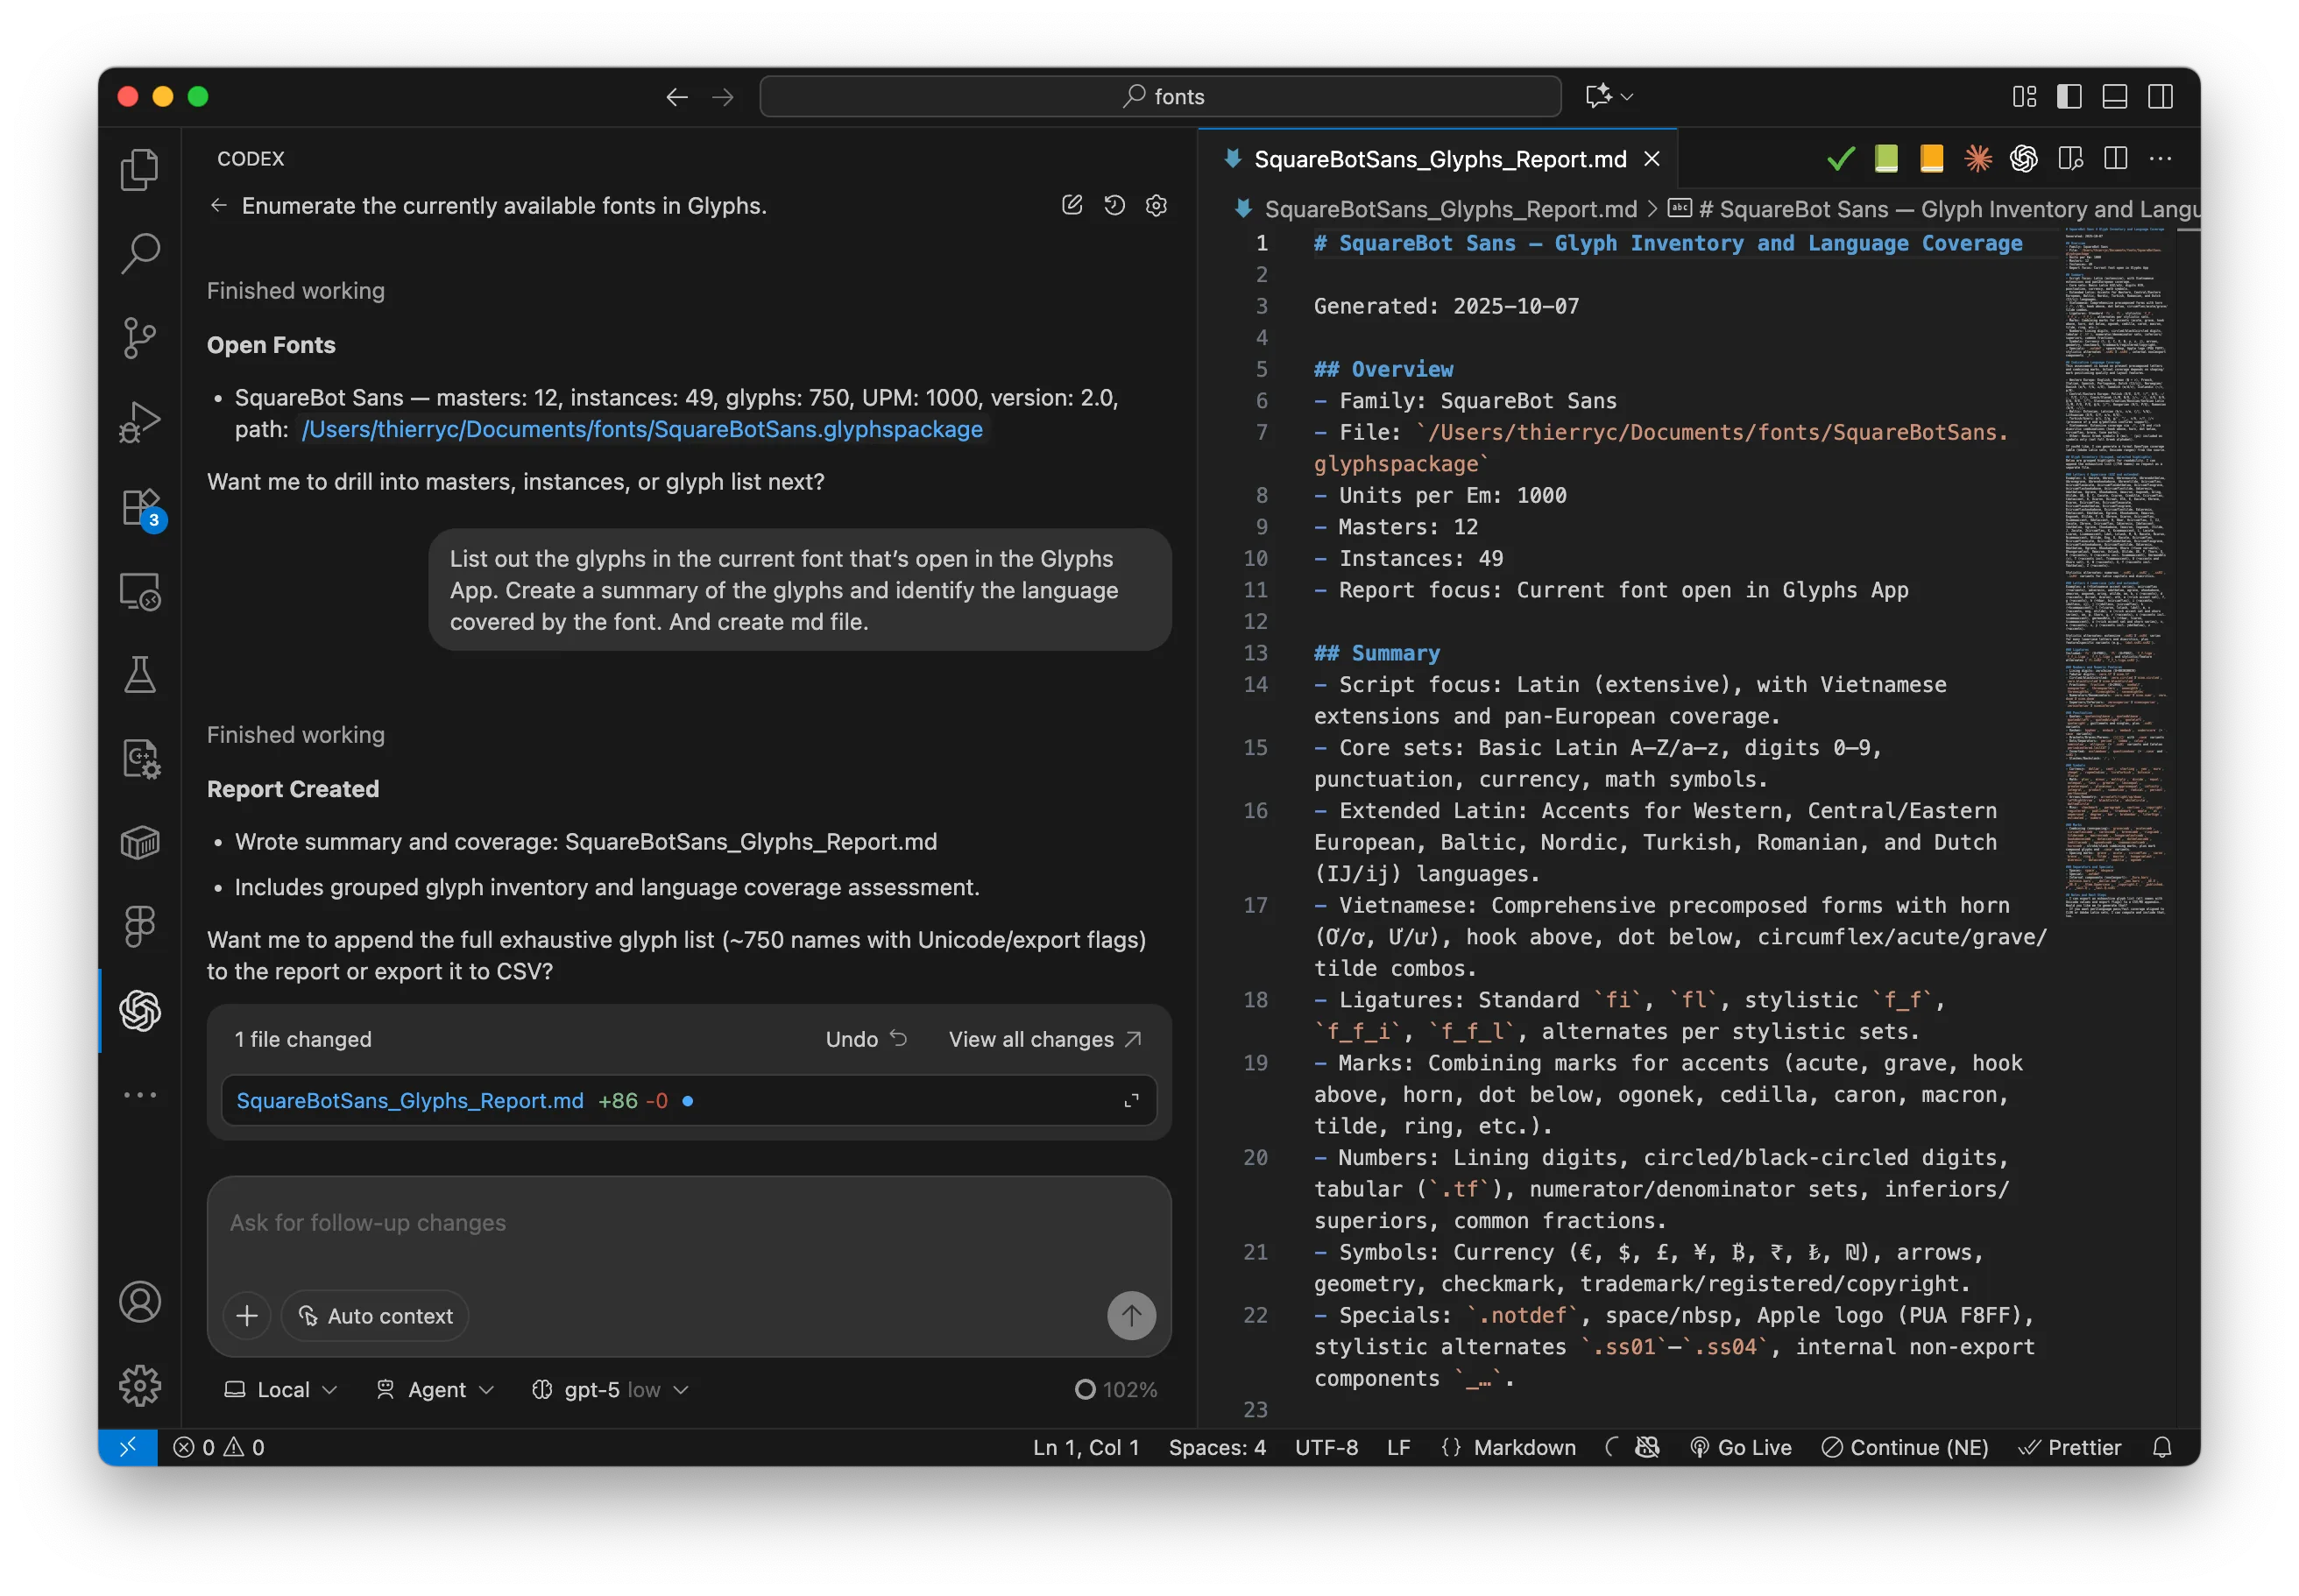
Task: Open the Source Control view
Action: [x=139, y=337]
